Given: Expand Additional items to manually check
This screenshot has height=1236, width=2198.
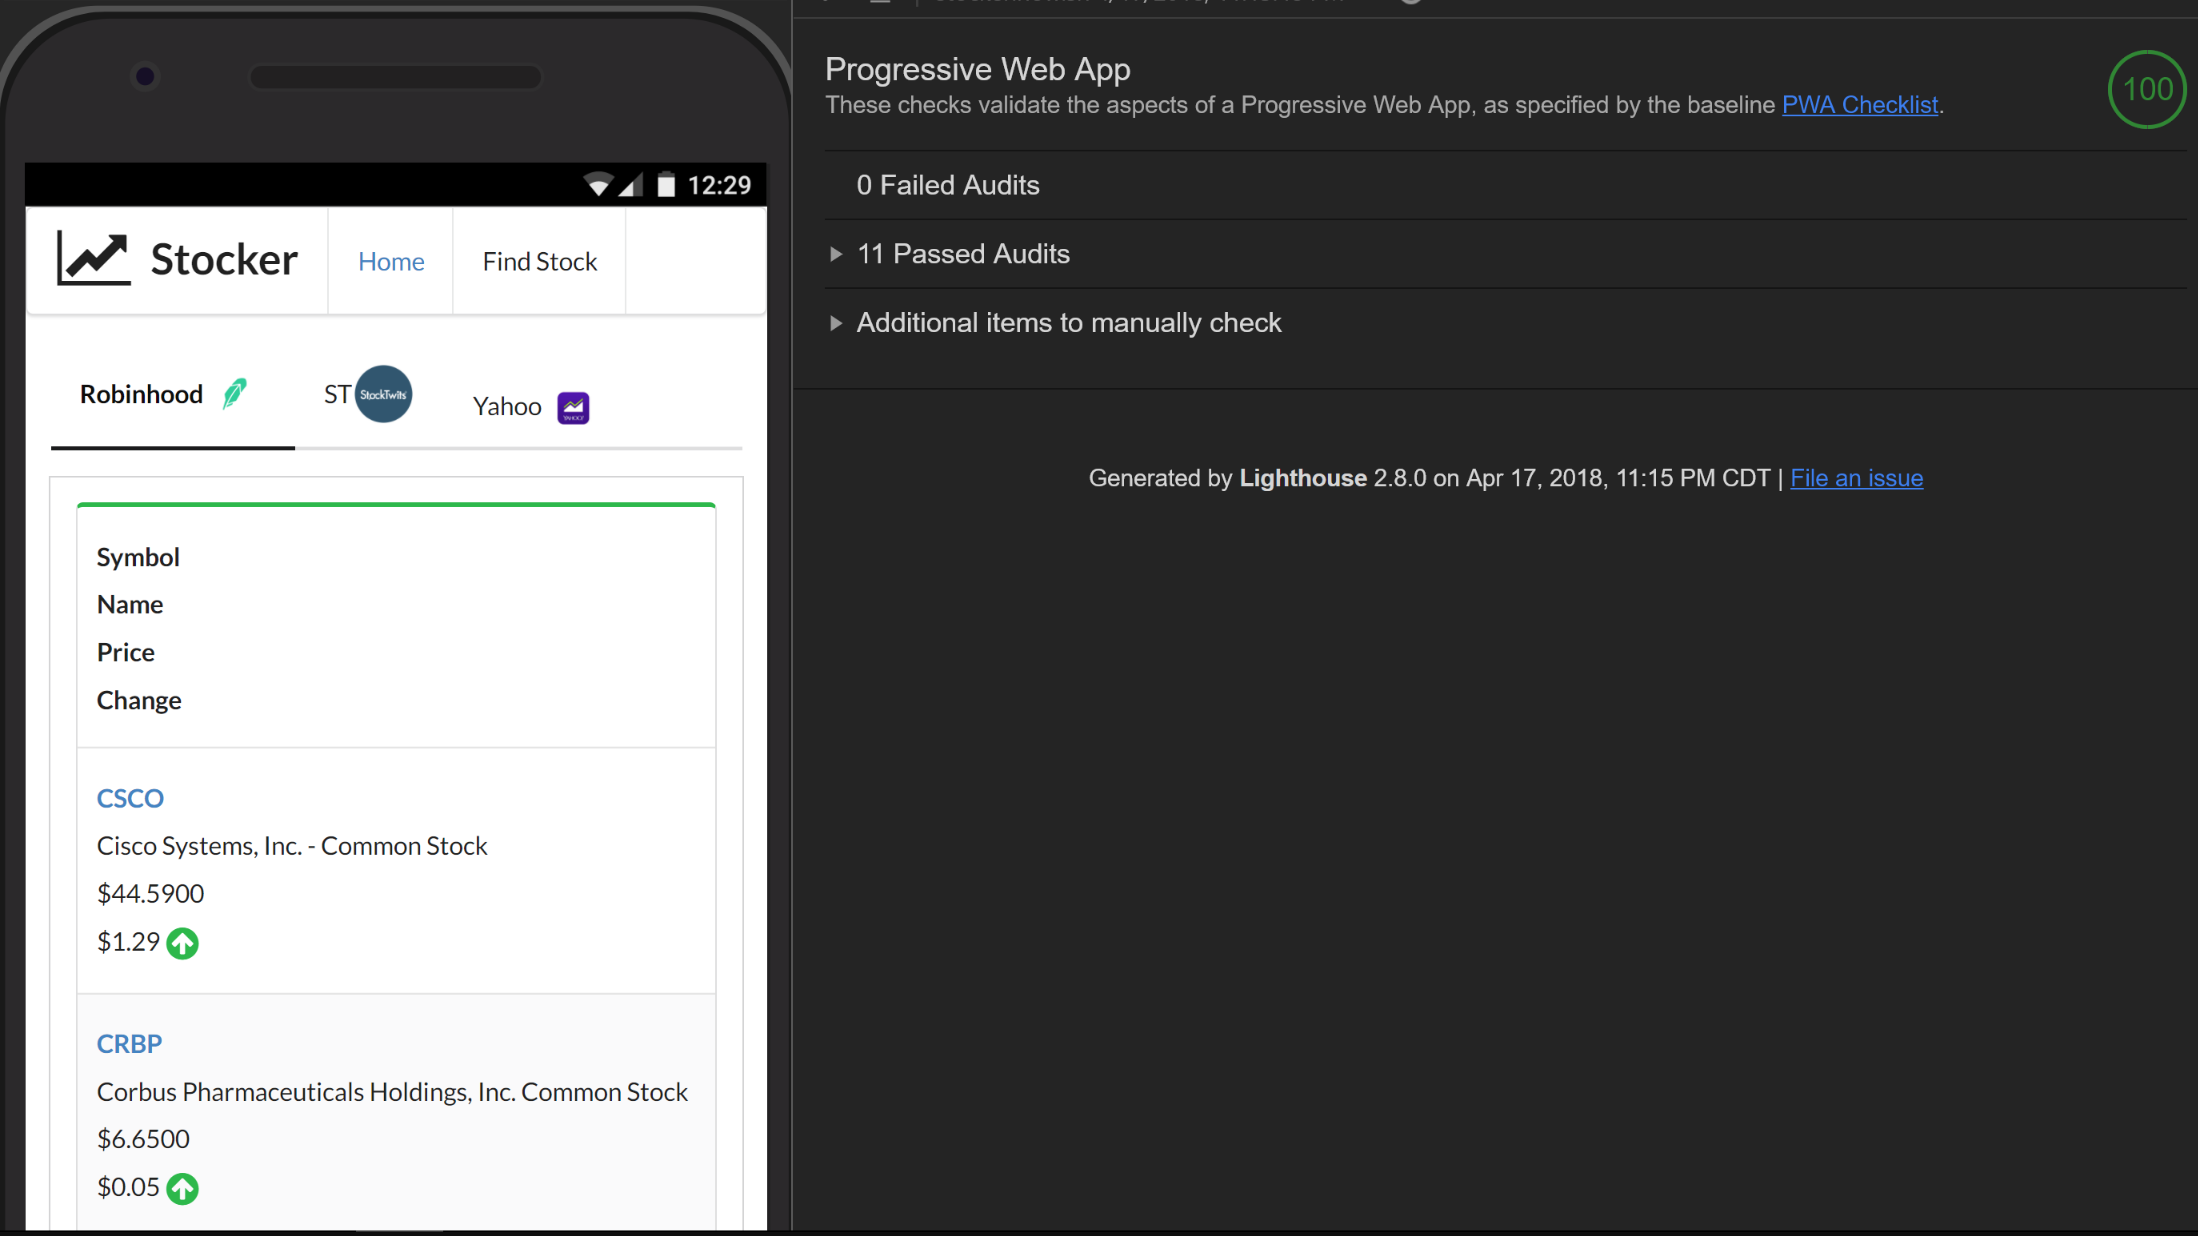Looking at the screenshot, I should [1068, 323].
